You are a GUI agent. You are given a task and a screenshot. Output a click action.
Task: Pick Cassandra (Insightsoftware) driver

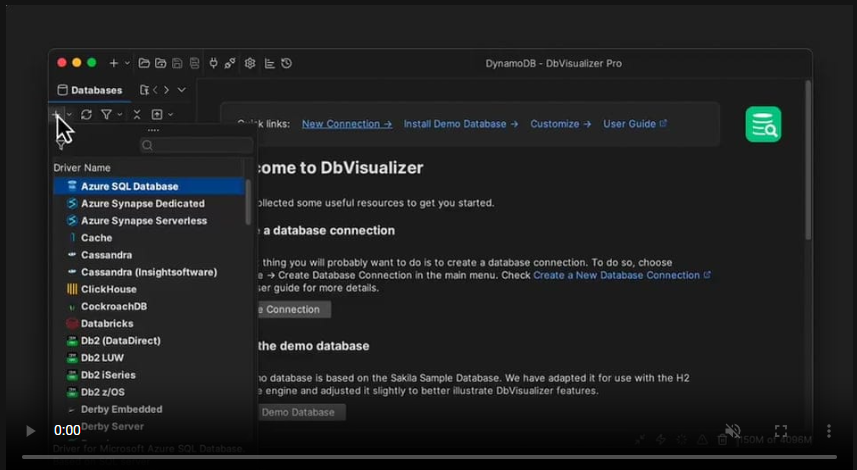(149, 272)
